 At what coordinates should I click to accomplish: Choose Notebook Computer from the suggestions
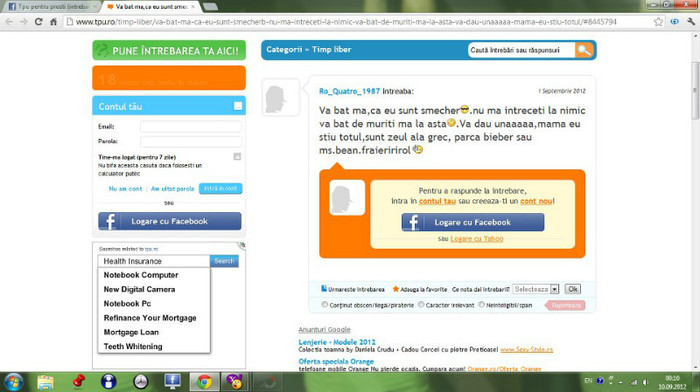click(141, 275)
